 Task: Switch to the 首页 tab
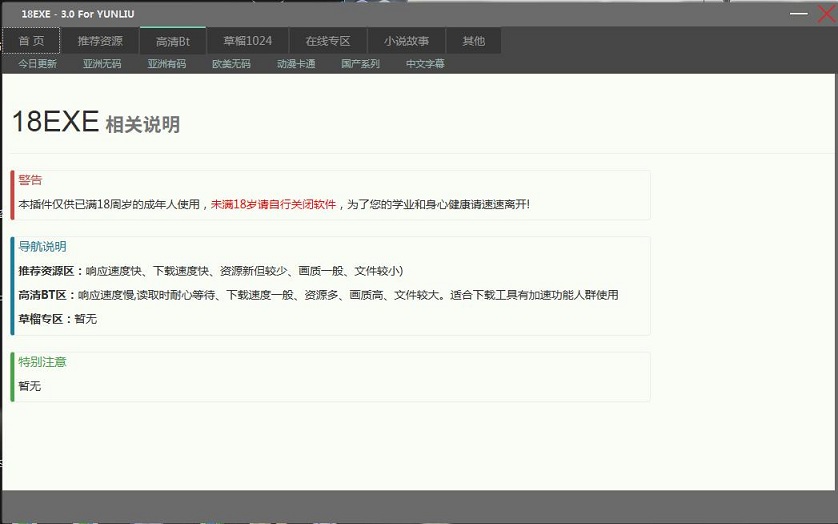tap(31, 41)
